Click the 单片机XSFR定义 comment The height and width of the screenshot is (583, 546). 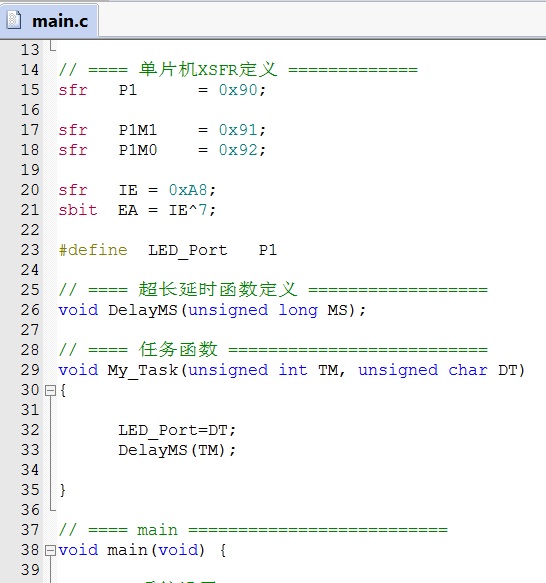[x=208, y=70]
